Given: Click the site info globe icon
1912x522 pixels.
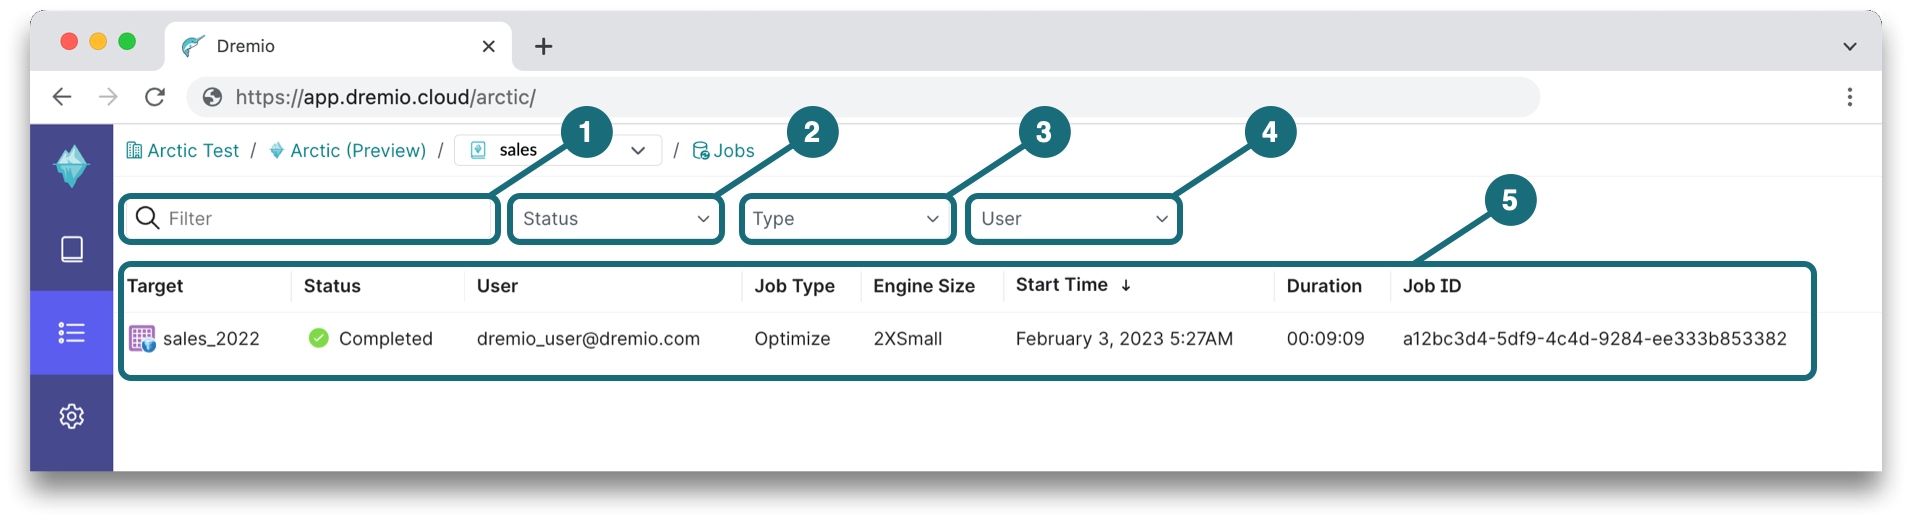Looking at the screenshot, I should pyautogui.click(x=212, y=97).
